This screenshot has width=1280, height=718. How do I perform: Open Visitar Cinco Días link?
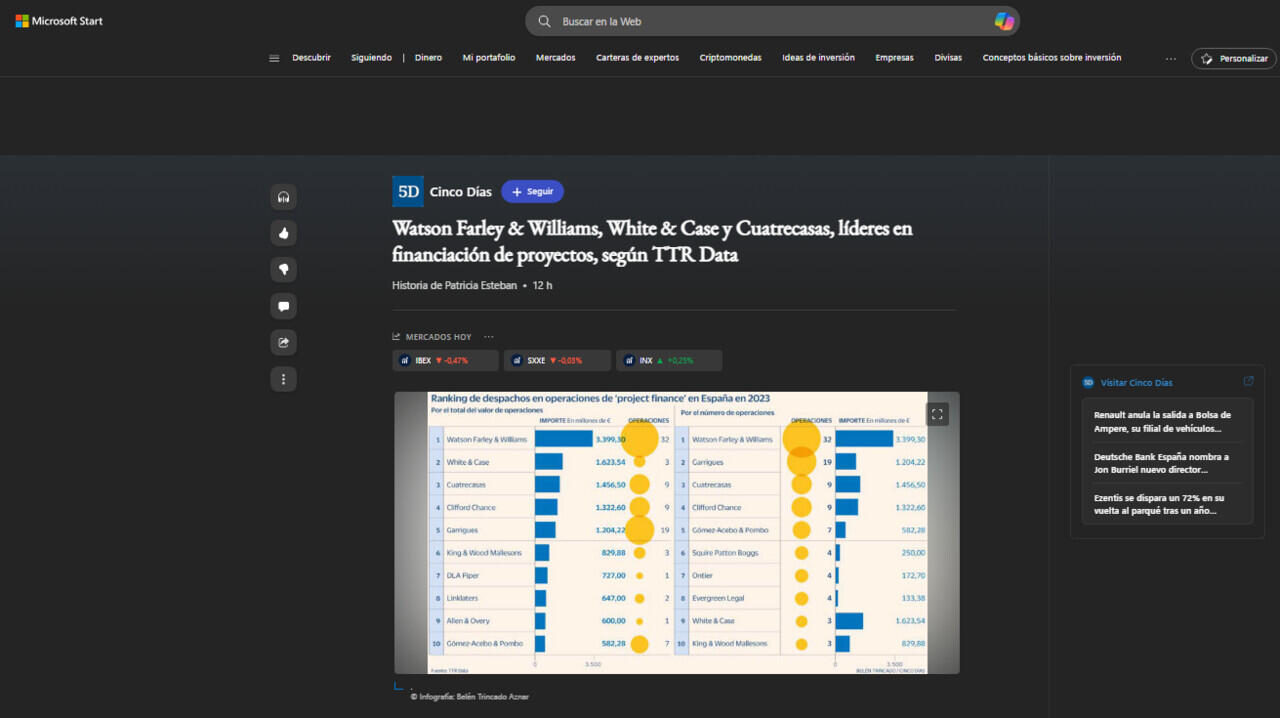(x=1136, y=382)
